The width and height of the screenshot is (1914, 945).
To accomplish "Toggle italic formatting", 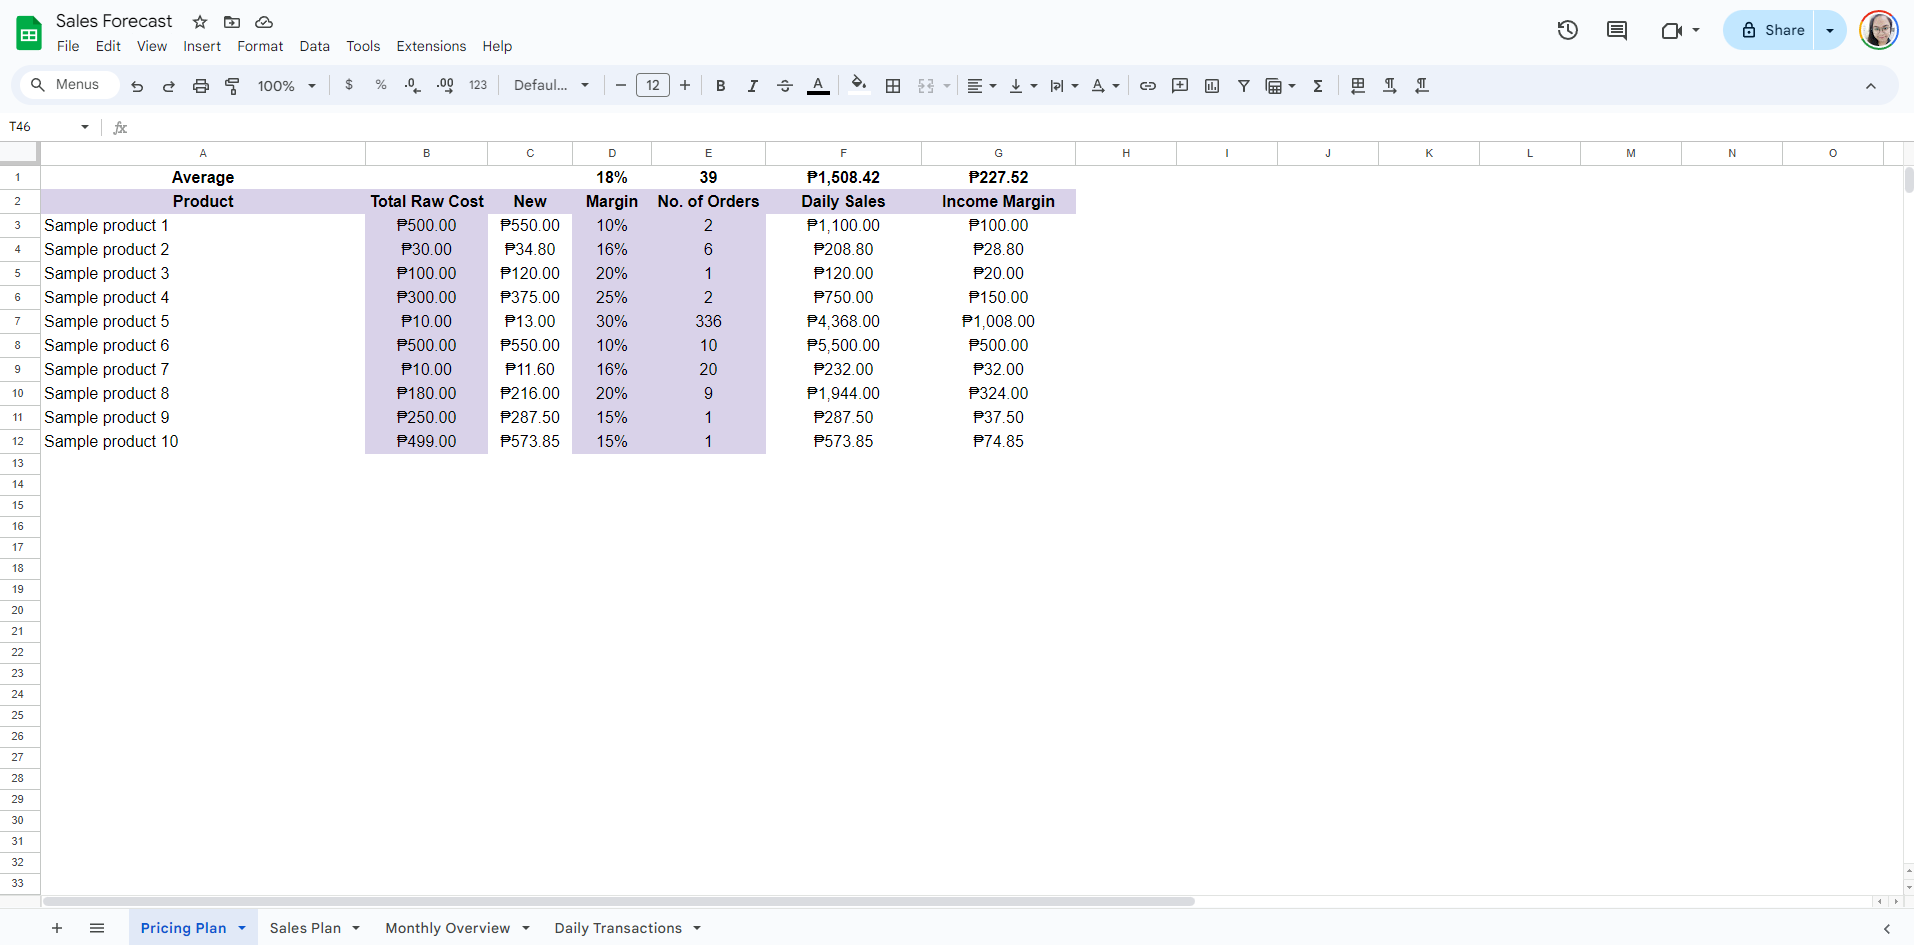I will click(753, 86).
